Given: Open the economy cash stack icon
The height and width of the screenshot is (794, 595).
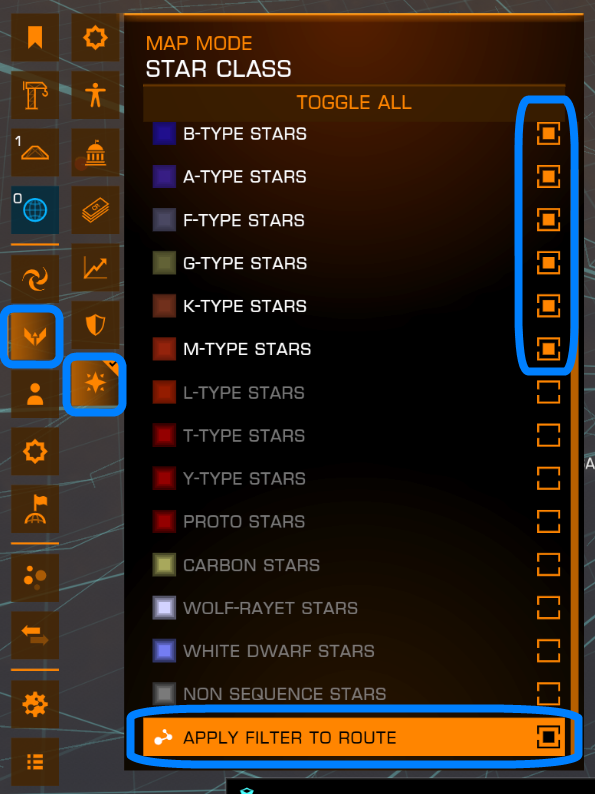Looking at the screenshot, I should pyautogui.click(x=95, y=210).
